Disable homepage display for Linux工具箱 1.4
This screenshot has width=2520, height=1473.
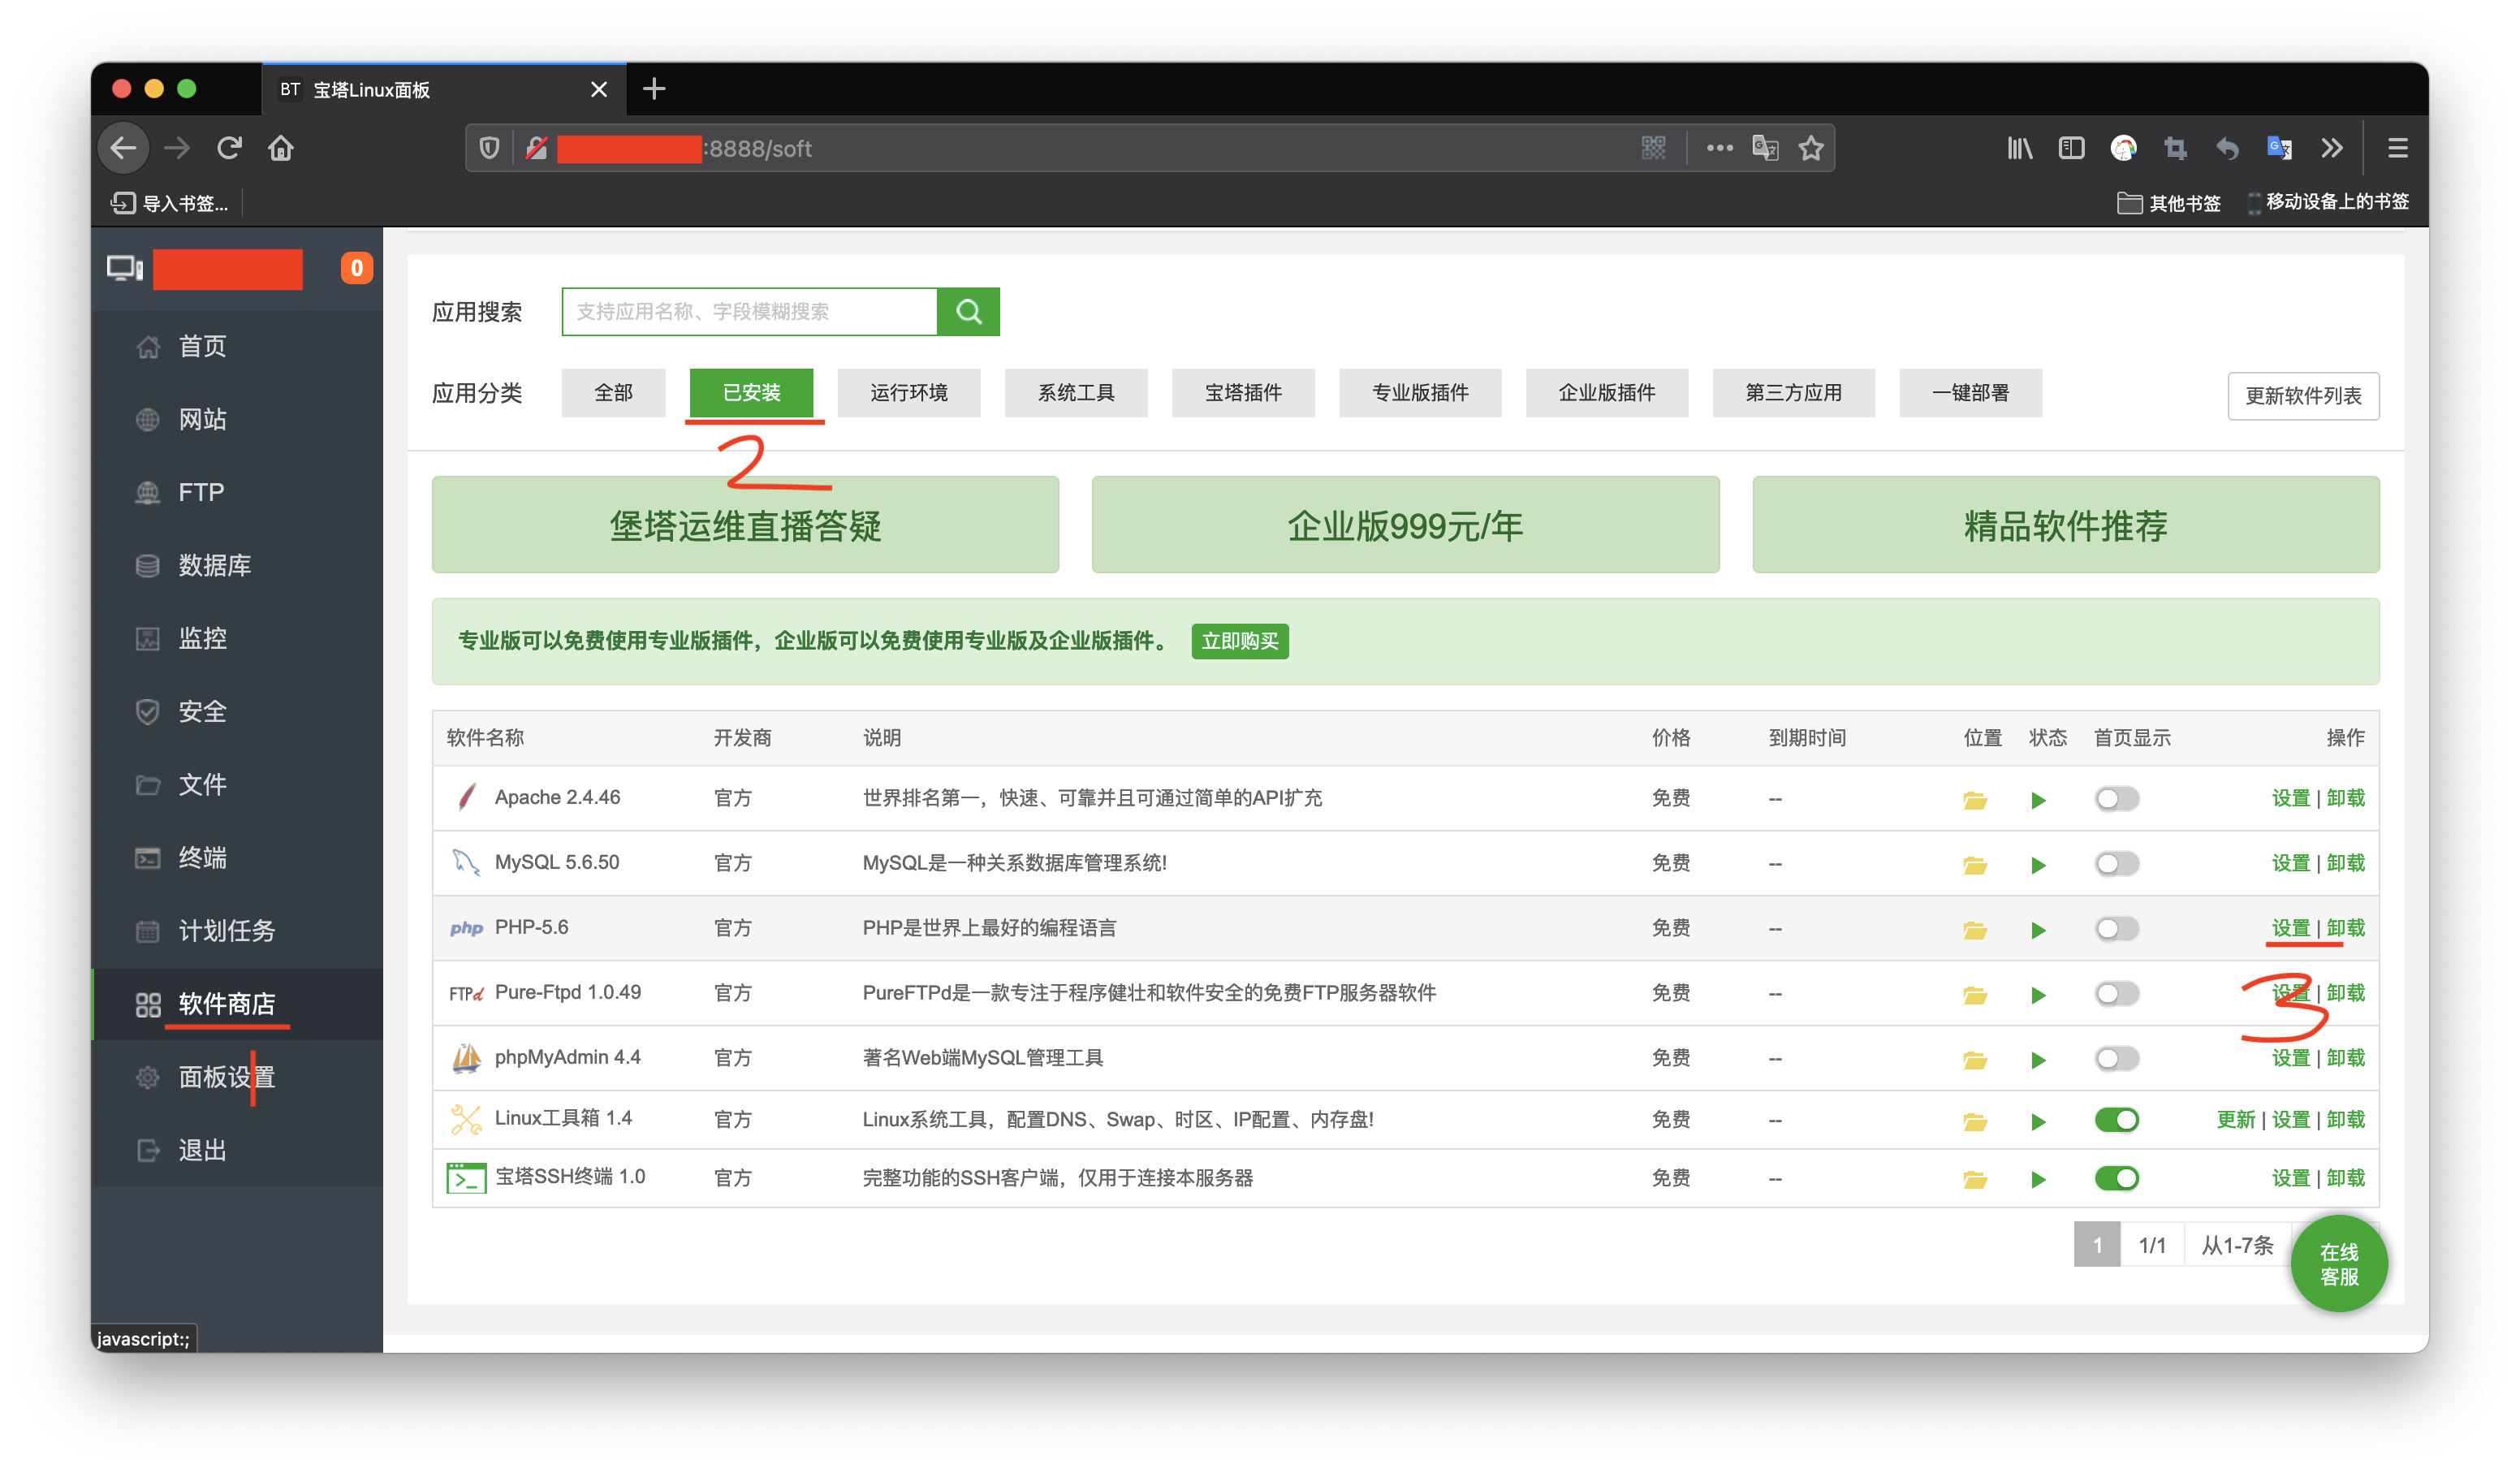tap(2116, 1119)
